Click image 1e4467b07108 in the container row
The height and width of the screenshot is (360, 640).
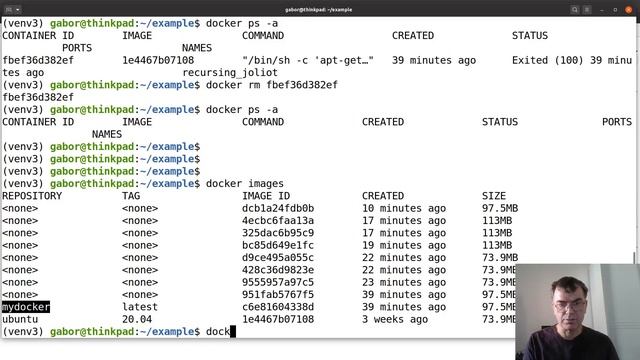158,60
